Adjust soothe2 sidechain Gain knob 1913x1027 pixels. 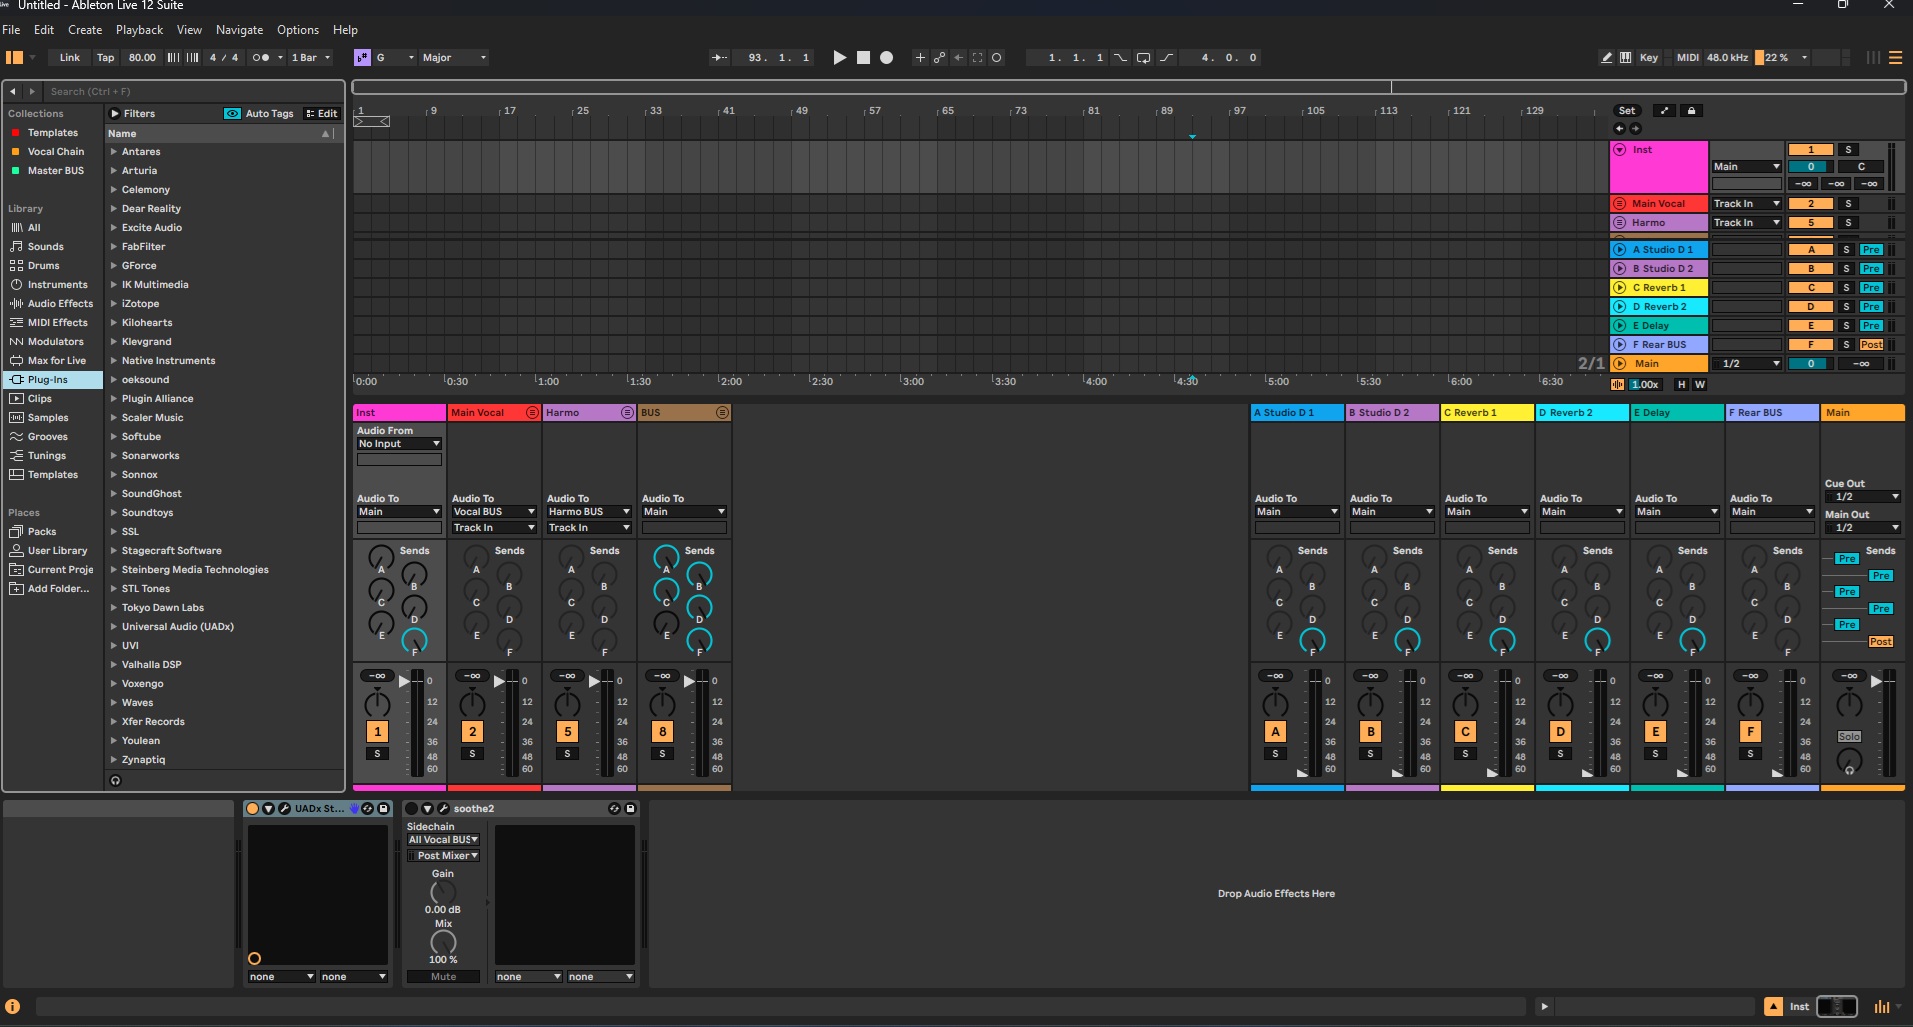coord(443,892)
